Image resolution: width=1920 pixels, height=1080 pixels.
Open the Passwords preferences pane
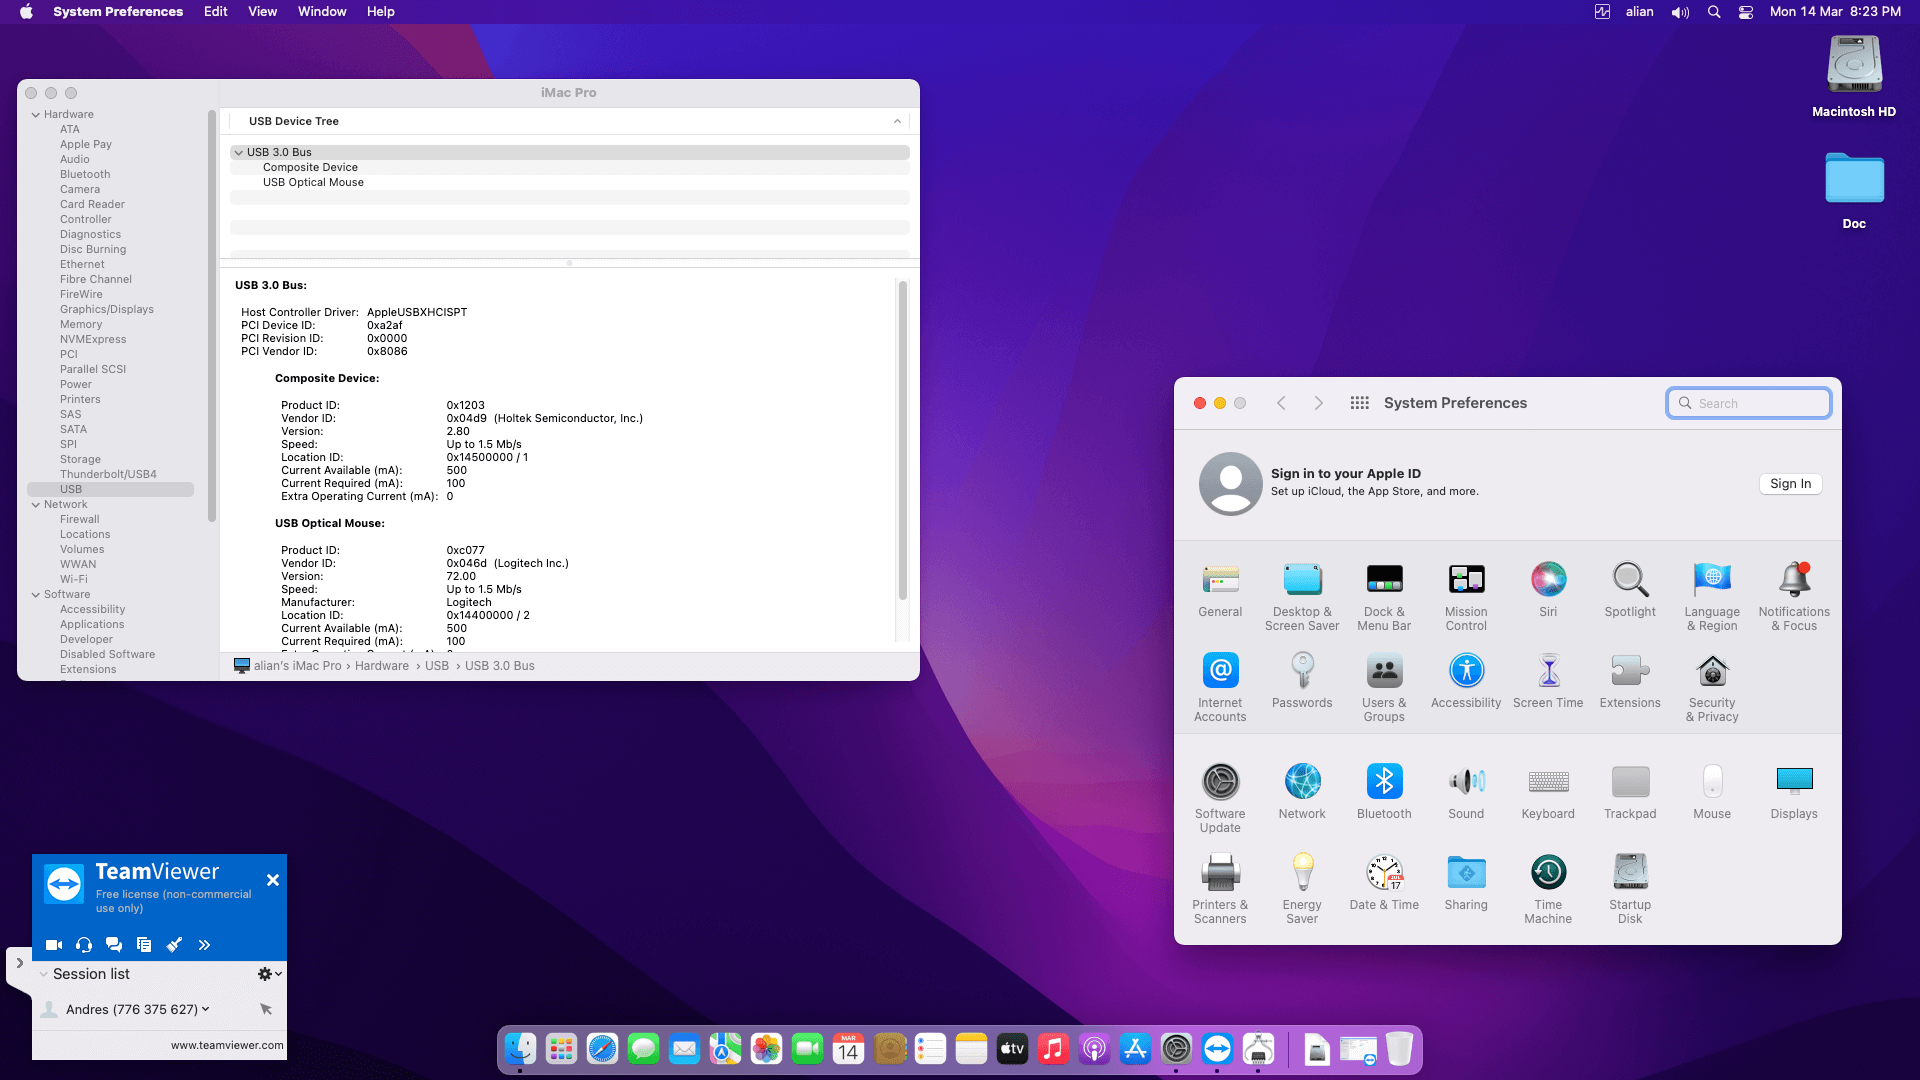[1302, 680]
